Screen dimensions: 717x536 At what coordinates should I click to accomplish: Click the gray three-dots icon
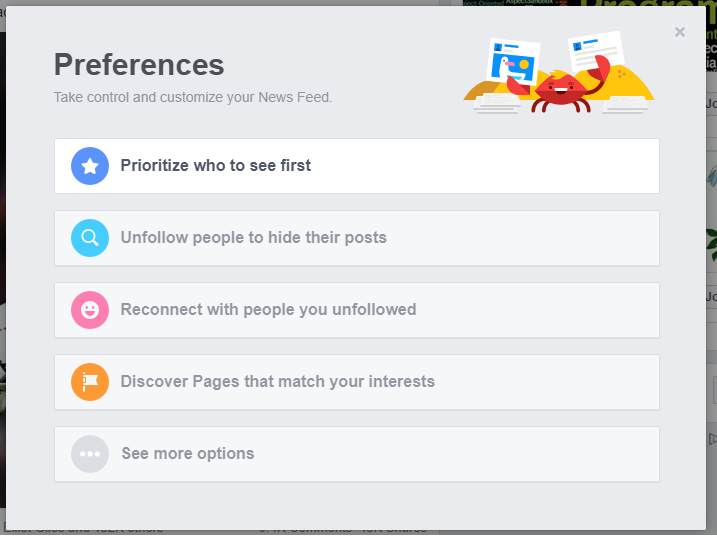coord(90,454)
